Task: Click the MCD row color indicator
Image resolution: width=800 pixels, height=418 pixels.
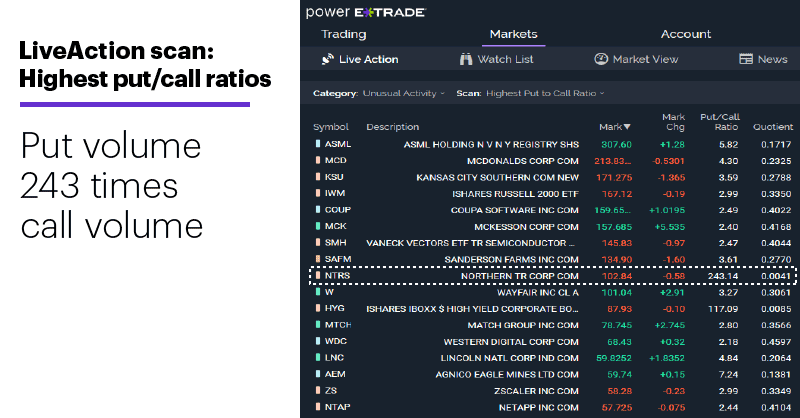Action: coord(318,160)
